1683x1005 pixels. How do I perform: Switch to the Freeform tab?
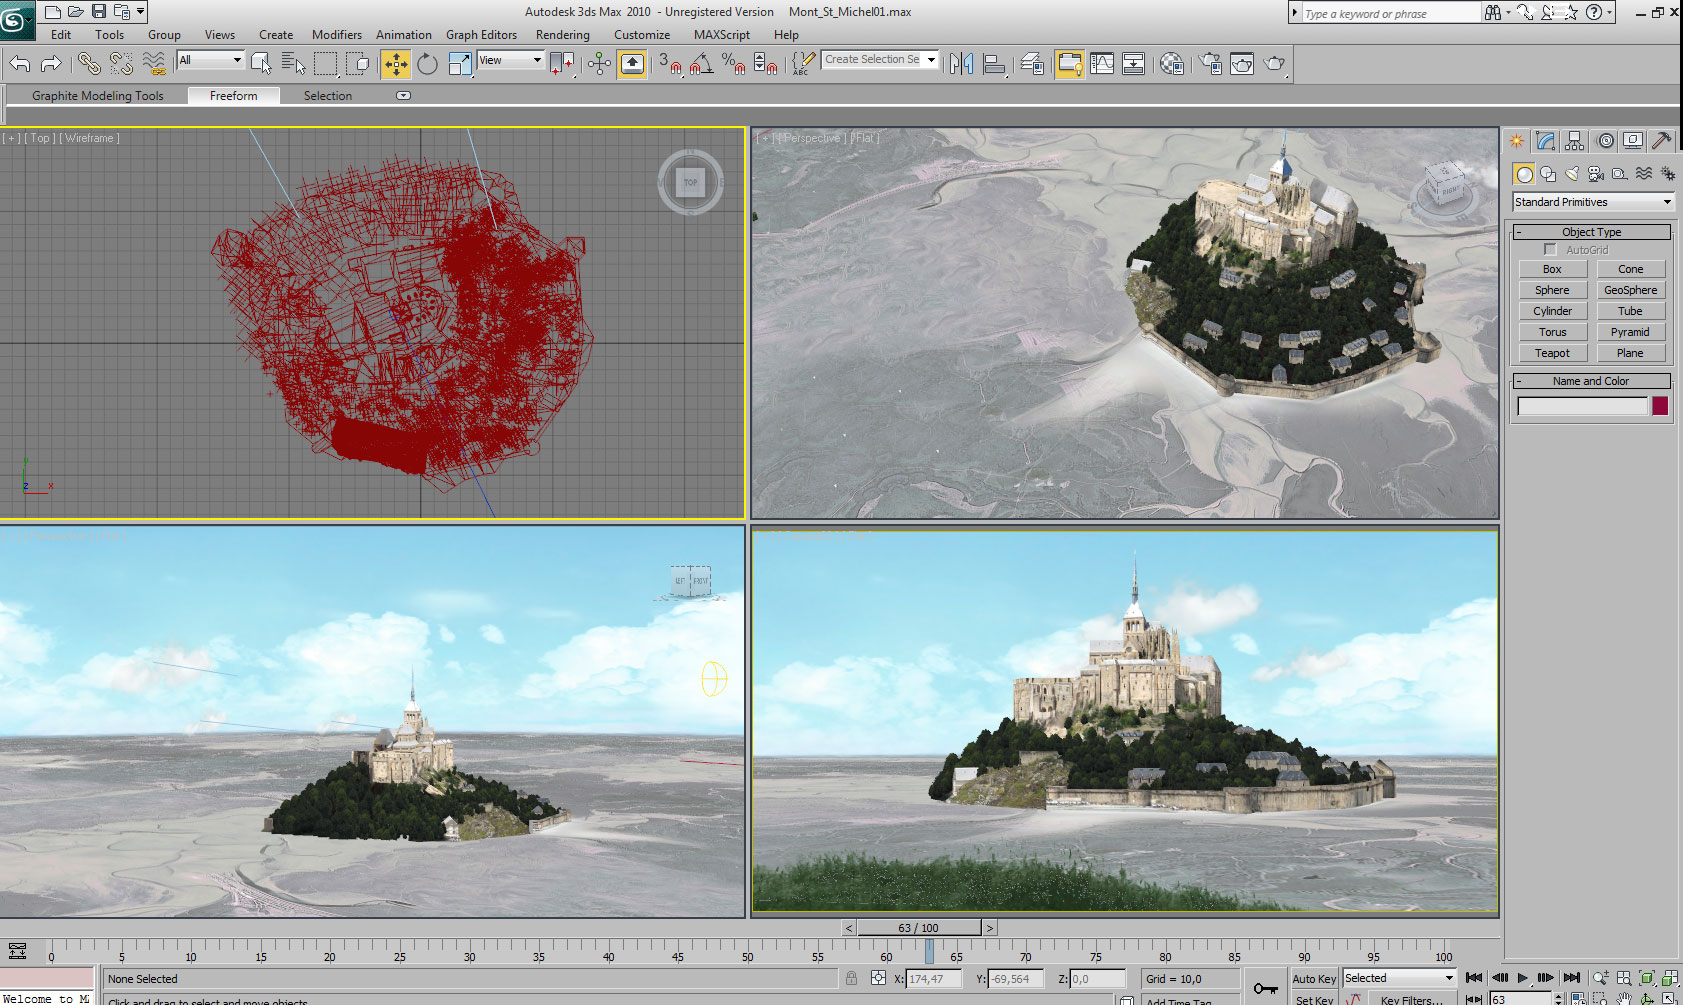[x=233, y=96]
